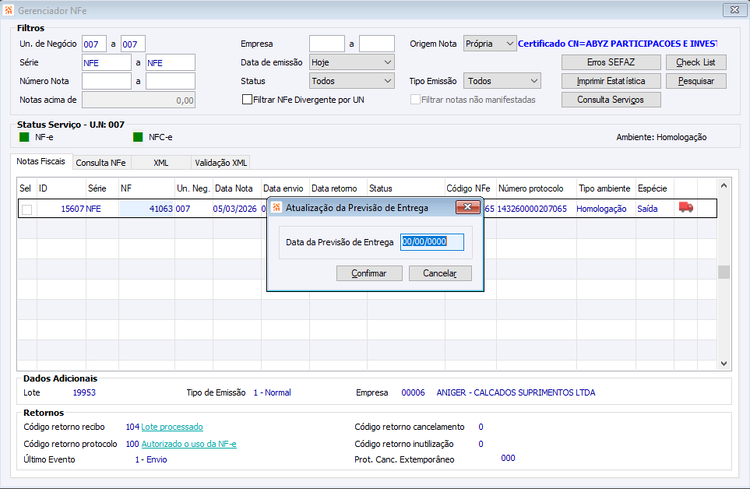The width and height of the screenshot is (750, 489).
Task: Open the Status dropdown showing Todos
Action: pyautogui.click(x=352, y=81)
